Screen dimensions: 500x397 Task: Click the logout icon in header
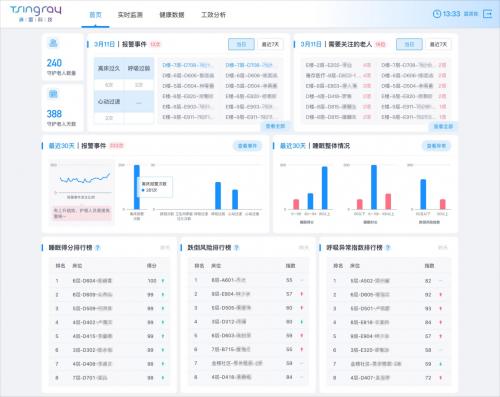coord(487,14)
